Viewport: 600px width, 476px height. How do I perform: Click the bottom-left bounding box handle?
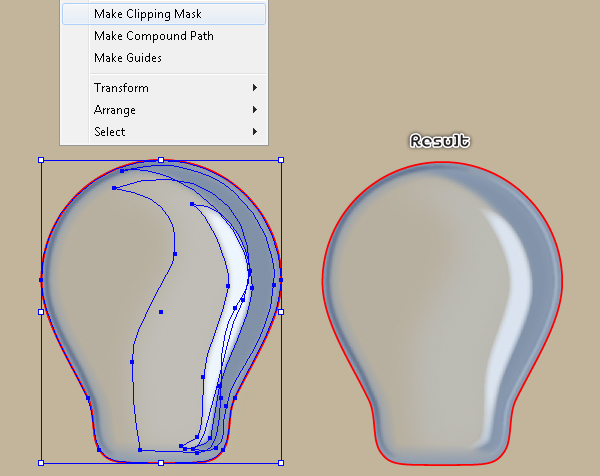coord(41,463)
